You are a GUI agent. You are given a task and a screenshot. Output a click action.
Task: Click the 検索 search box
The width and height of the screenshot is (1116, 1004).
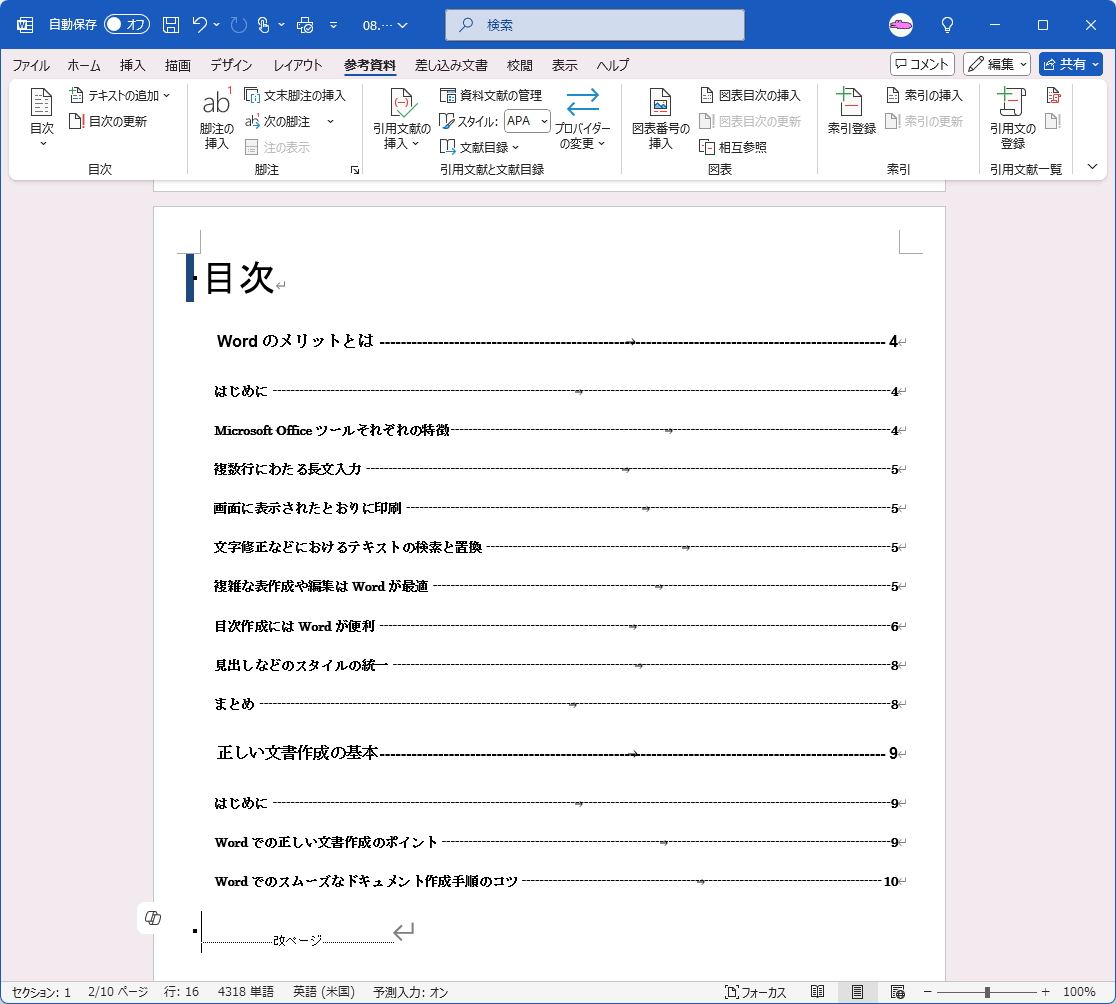point(595,25)
